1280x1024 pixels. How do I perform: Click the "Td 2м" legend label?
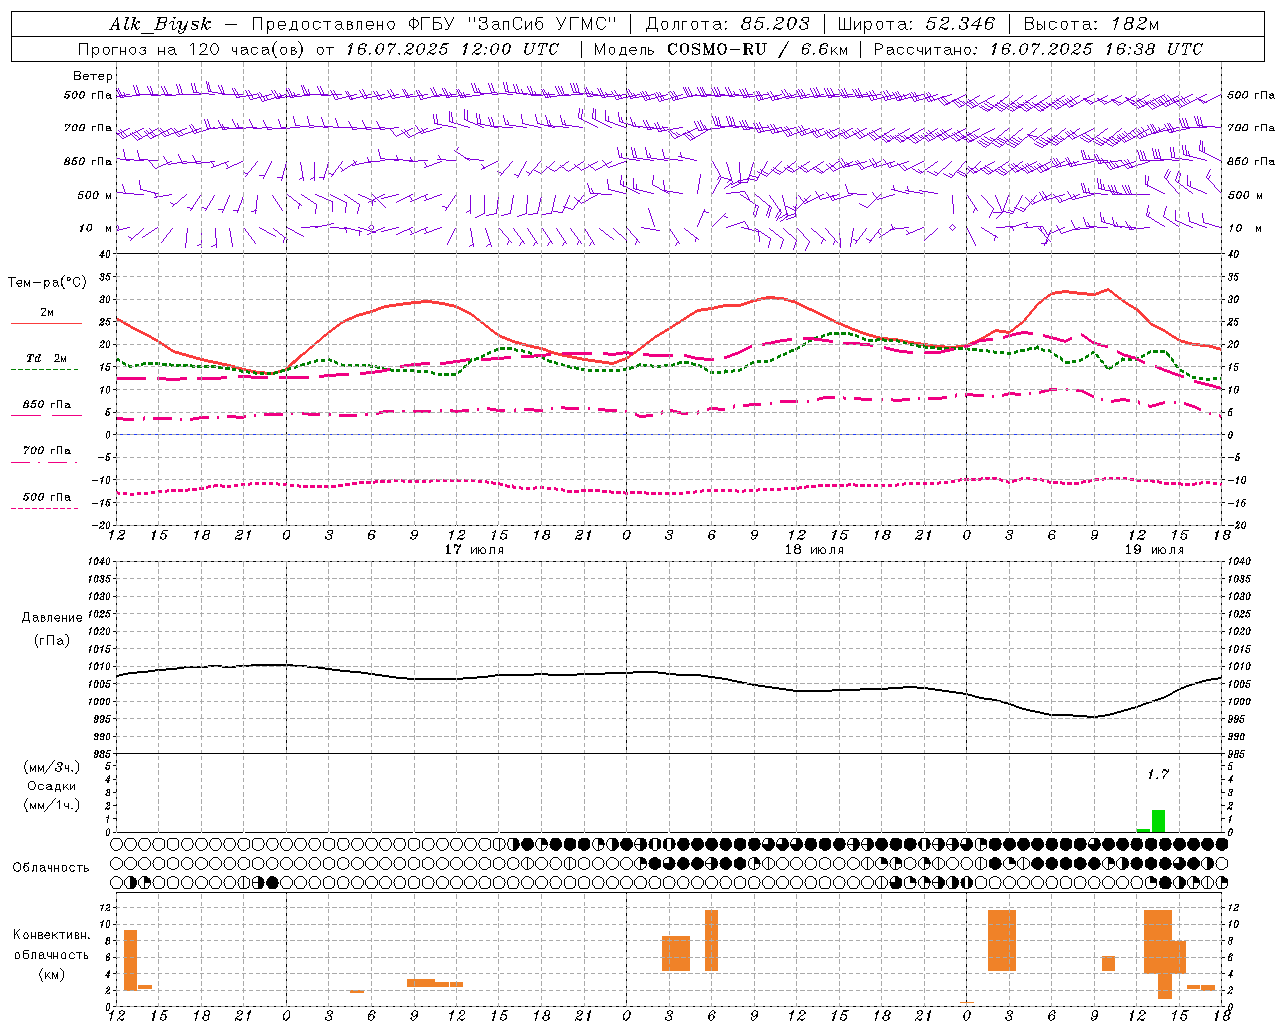tap(47, 358)
